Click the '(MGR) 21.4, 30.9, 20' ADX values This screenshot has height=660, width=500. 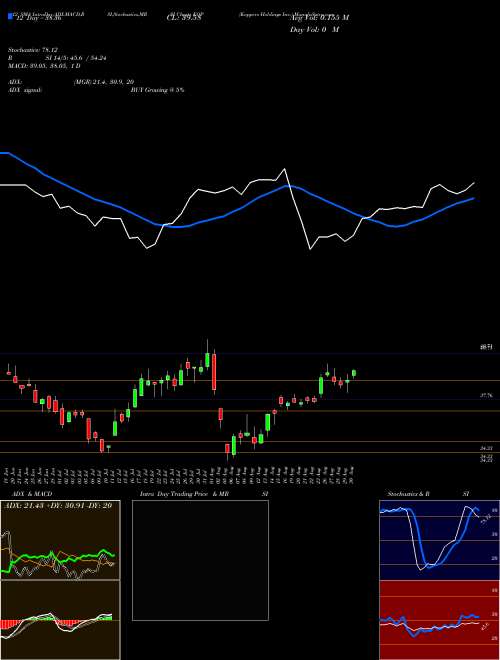tap(104, 82)
